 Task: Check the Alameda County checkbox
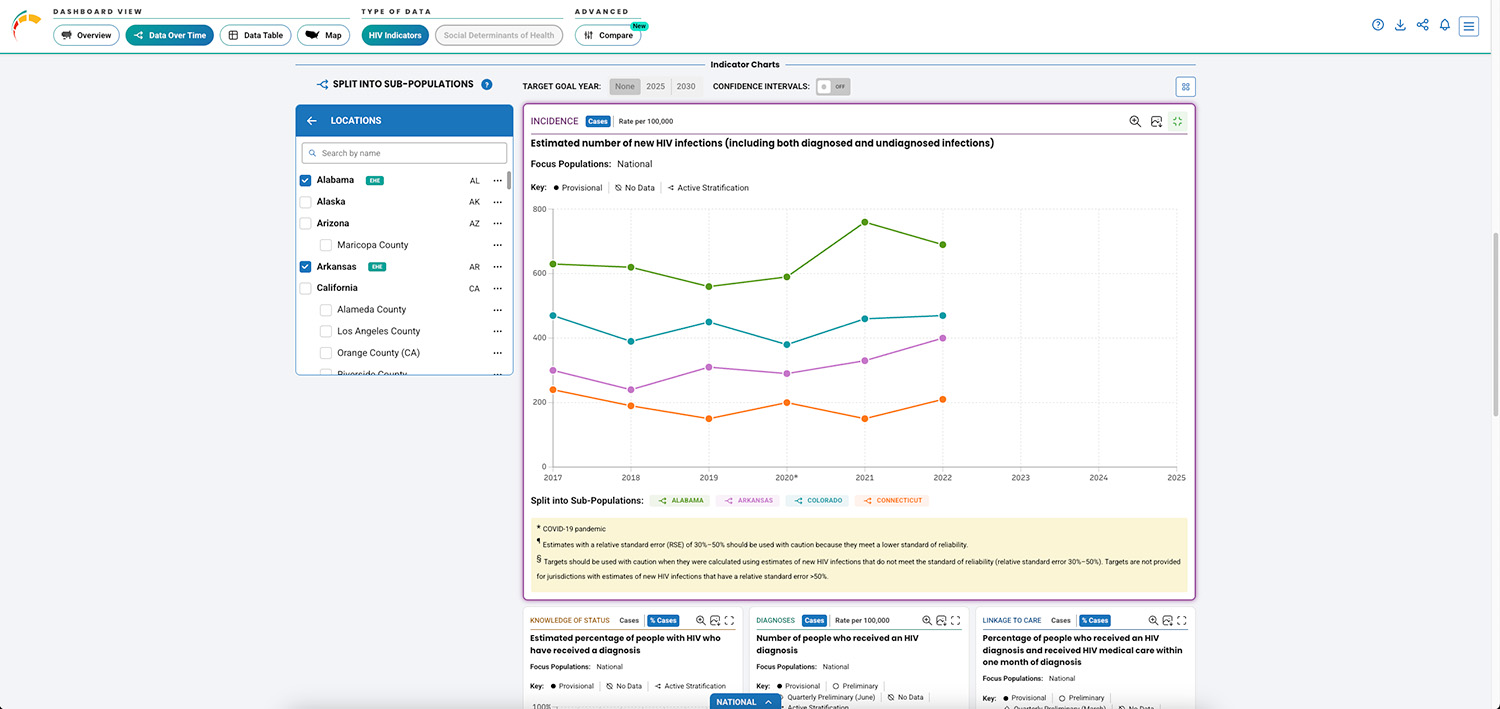(x=326, y=310)
